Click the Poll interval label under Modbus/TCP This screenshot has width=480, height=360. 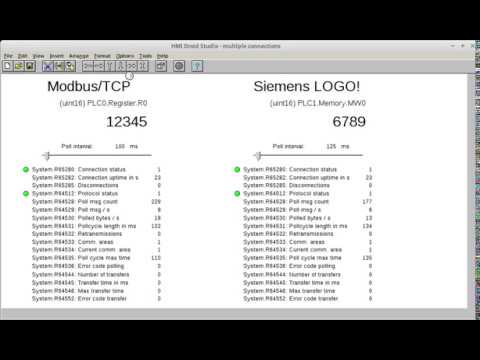point(77,146)
